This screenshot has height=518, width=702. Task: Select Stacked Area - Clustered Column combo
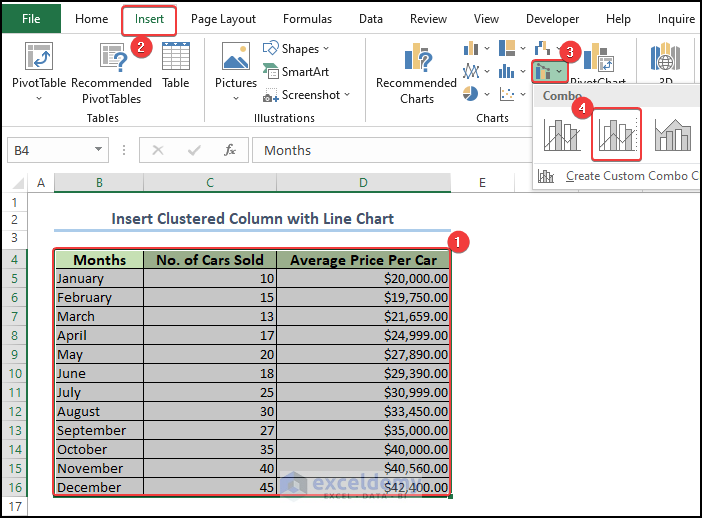(672, 134)
